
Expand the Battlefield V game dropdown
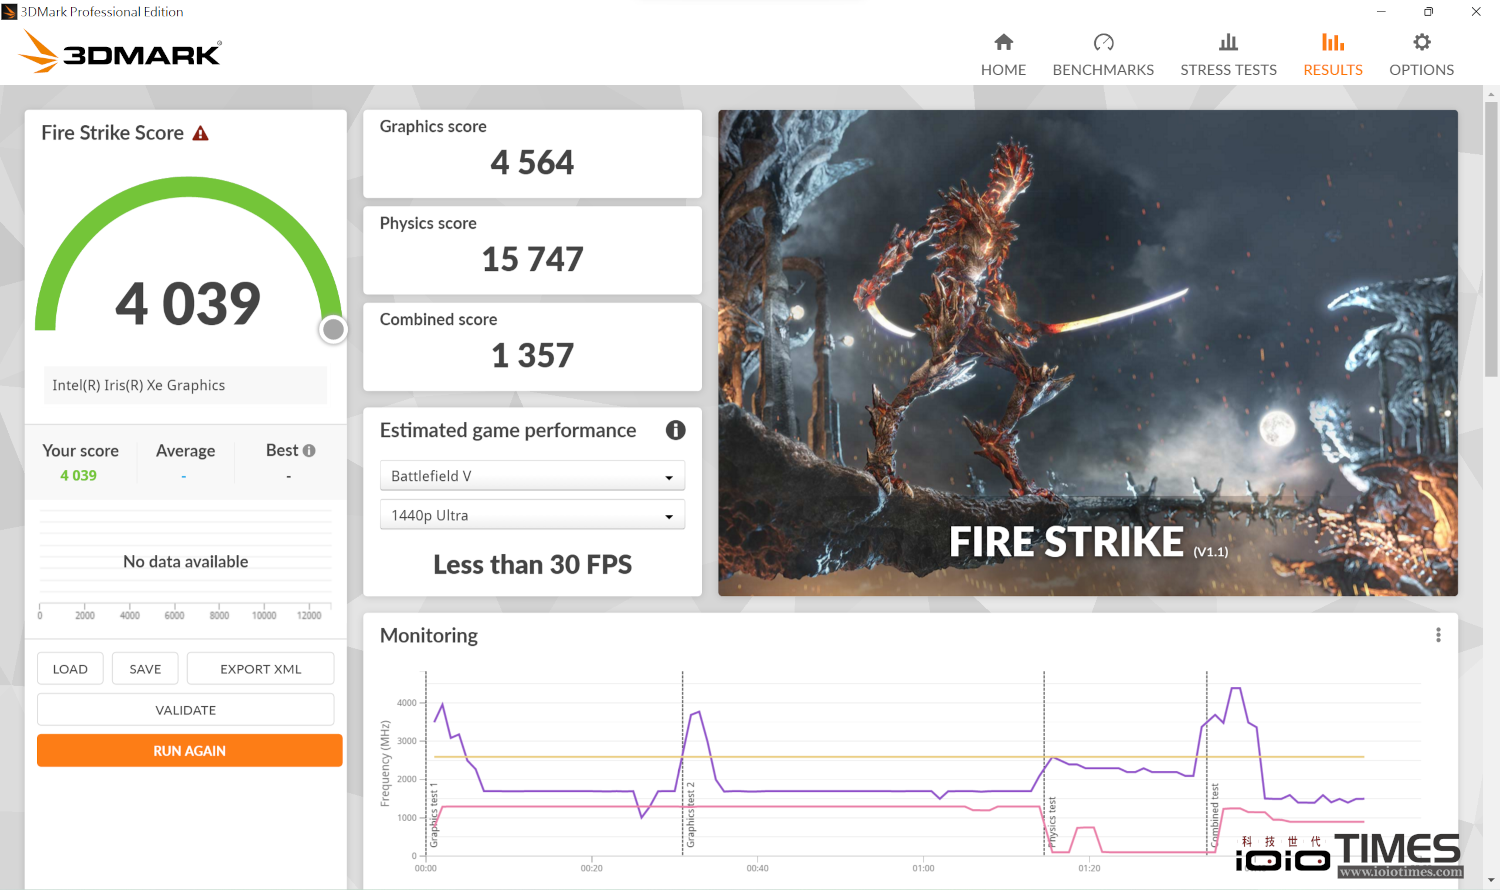[532, 476]
